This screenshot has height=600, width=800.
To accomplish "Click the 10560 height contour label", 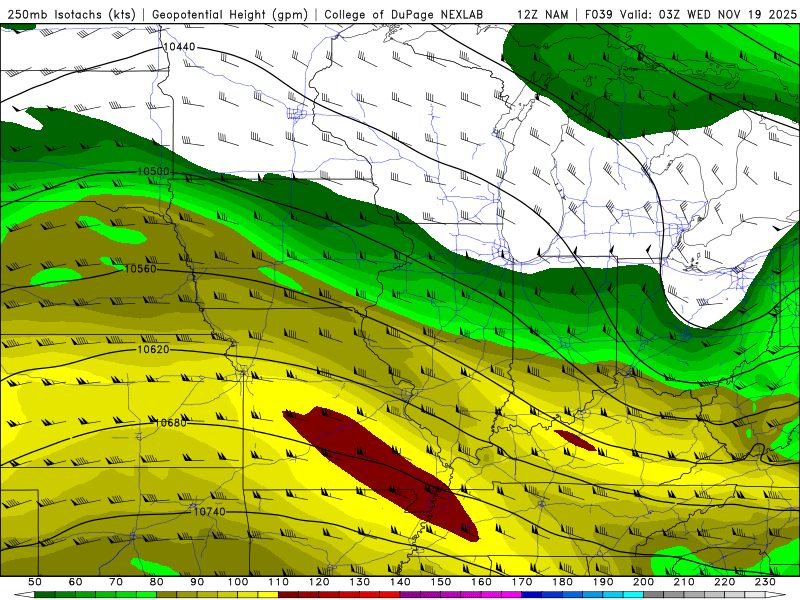I will click(x=140, y=269).
